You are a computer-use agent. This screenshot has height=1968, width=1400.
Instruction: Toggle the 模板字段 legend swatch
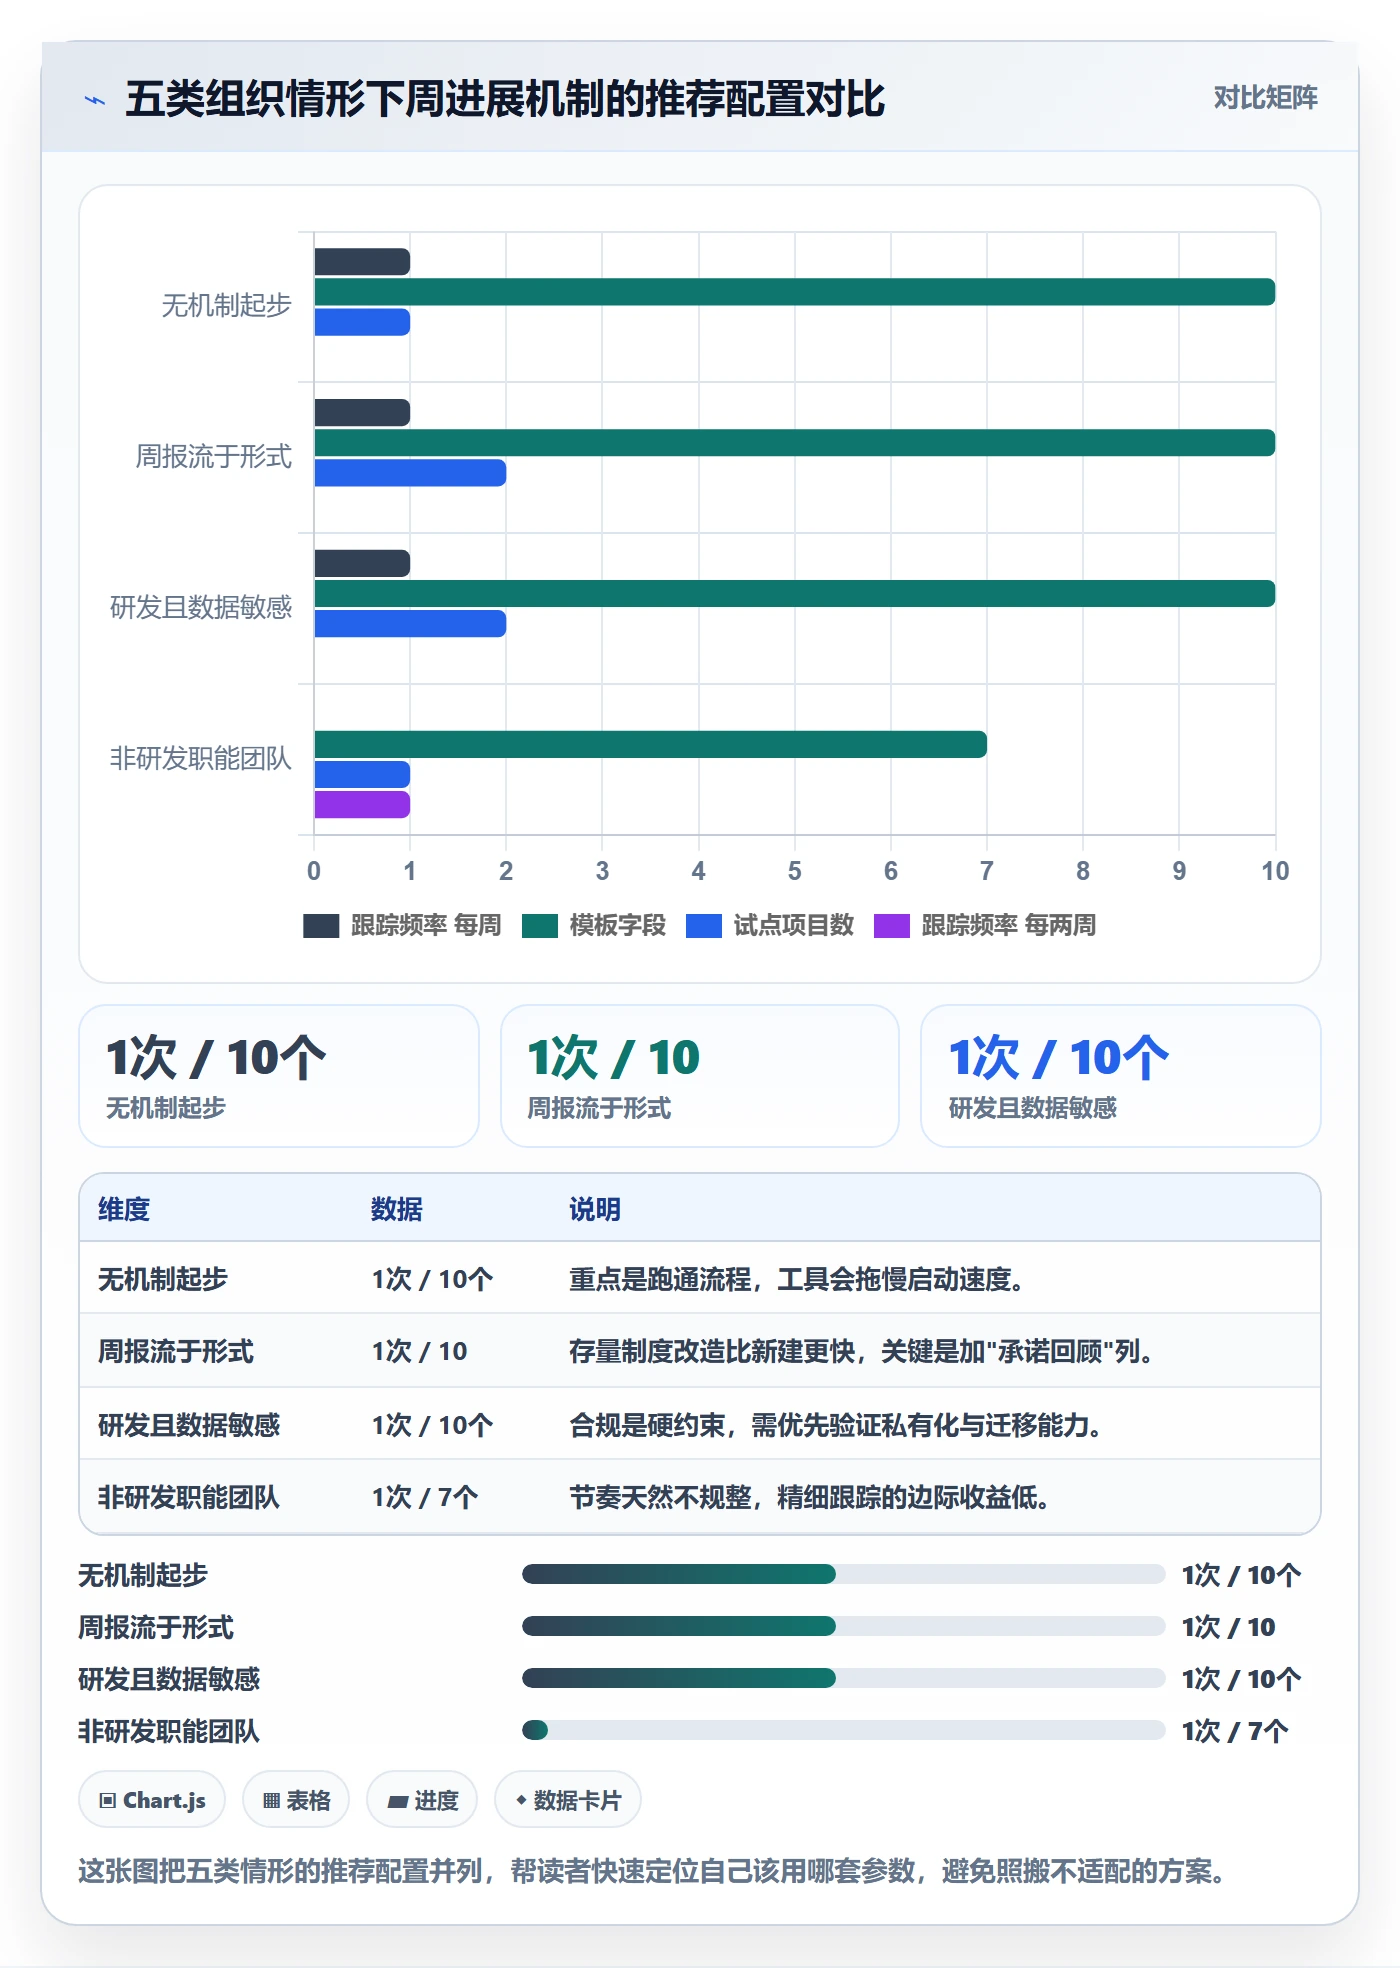tap(540, 926)
